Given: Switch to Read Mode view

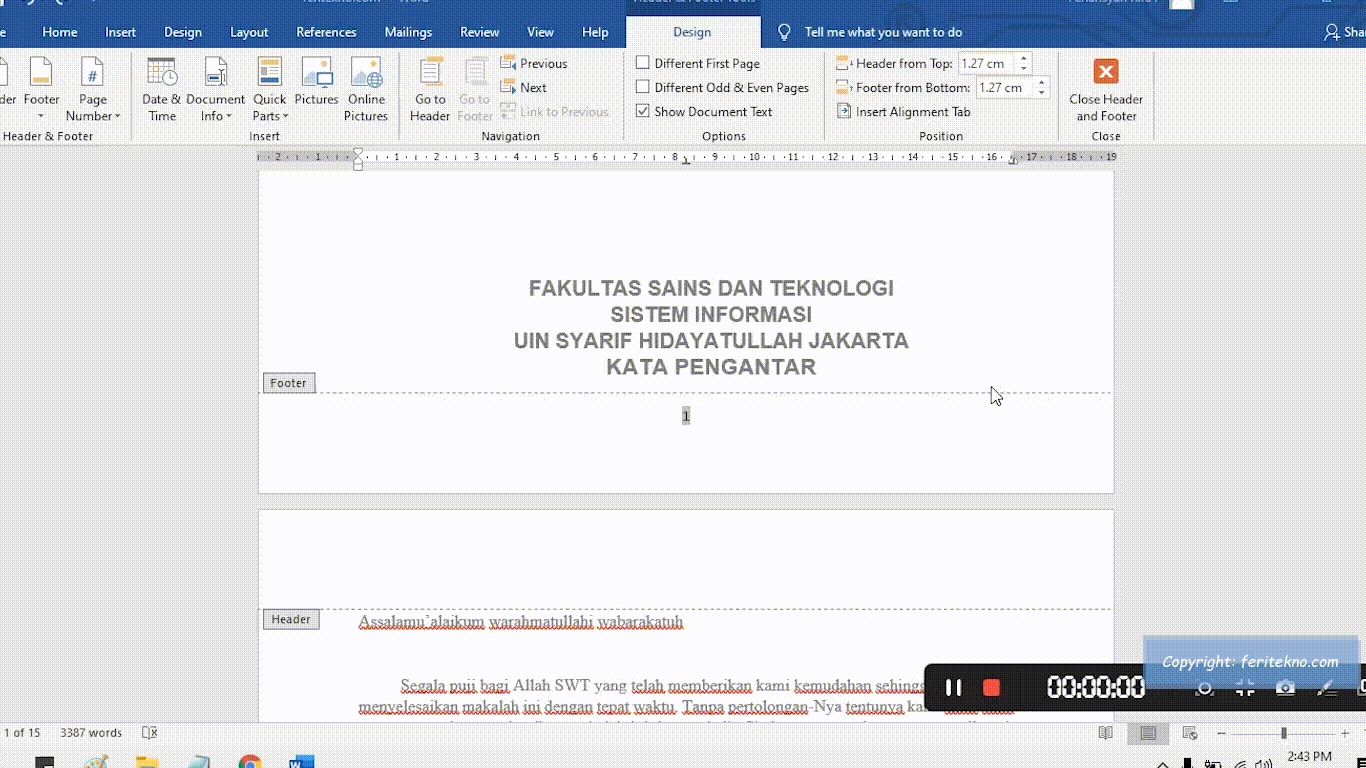Looking at the screenshot, I should click(x=1105, y=733).
